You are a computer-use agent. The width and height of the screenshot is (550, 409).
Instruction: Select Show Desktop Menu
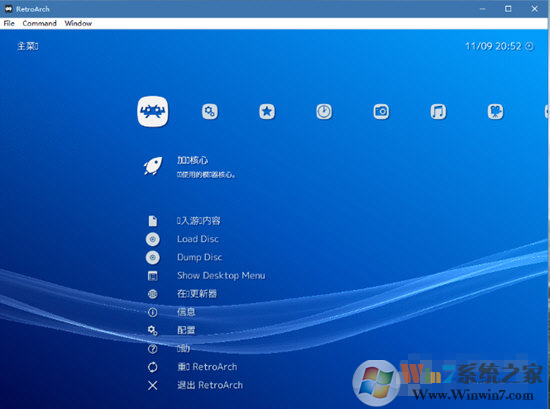[221, 276]
